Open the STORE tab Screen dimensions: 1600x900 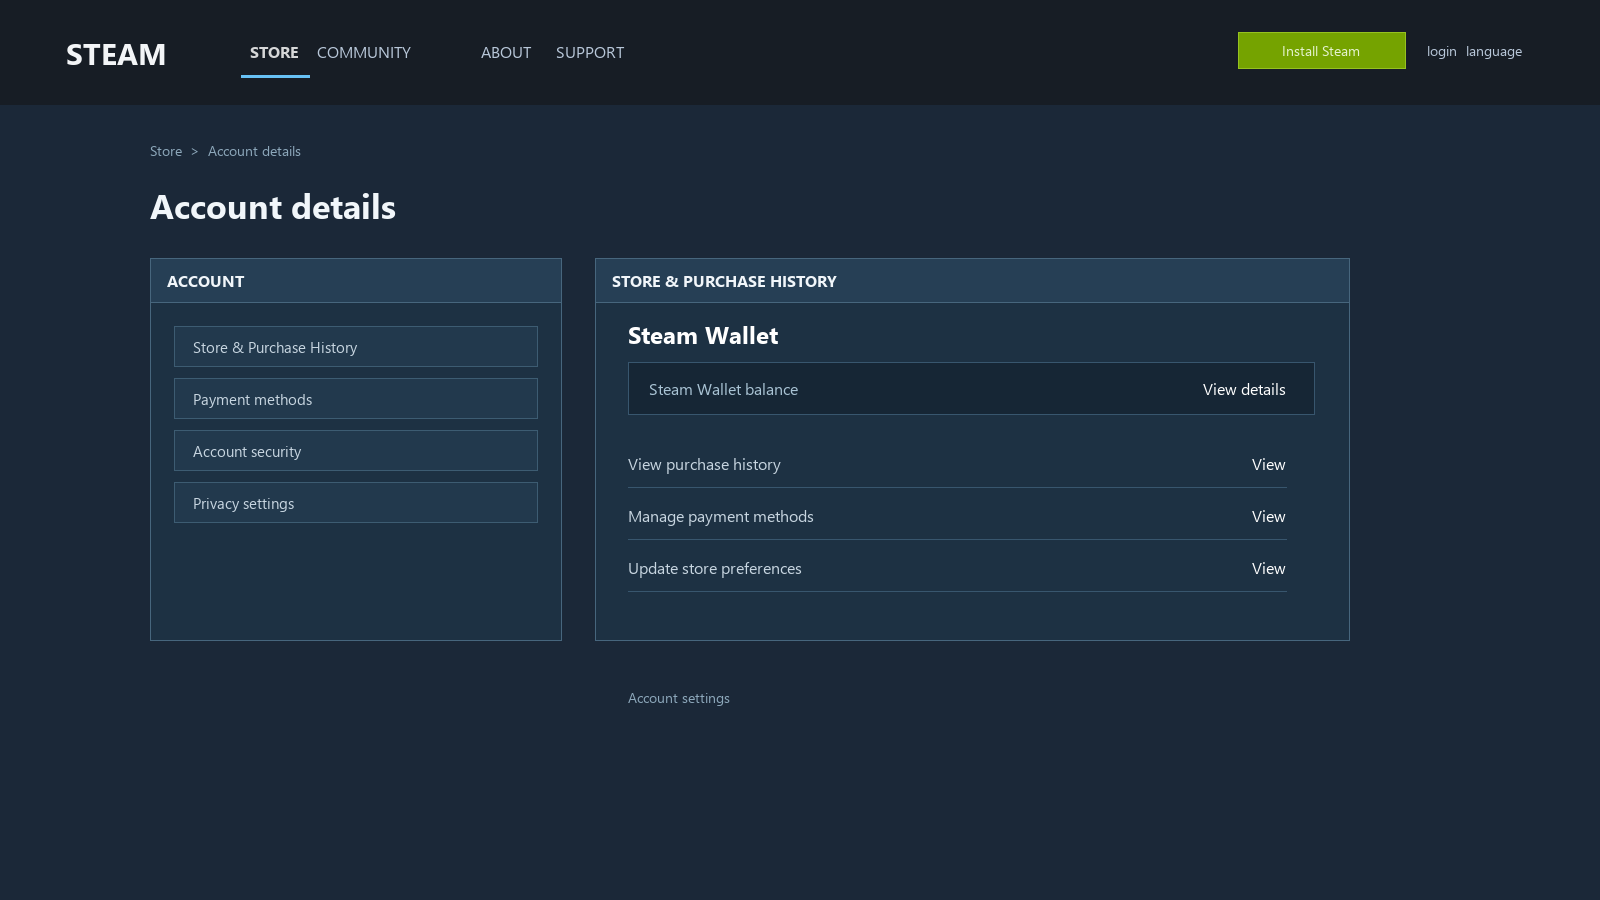[274, 52]
